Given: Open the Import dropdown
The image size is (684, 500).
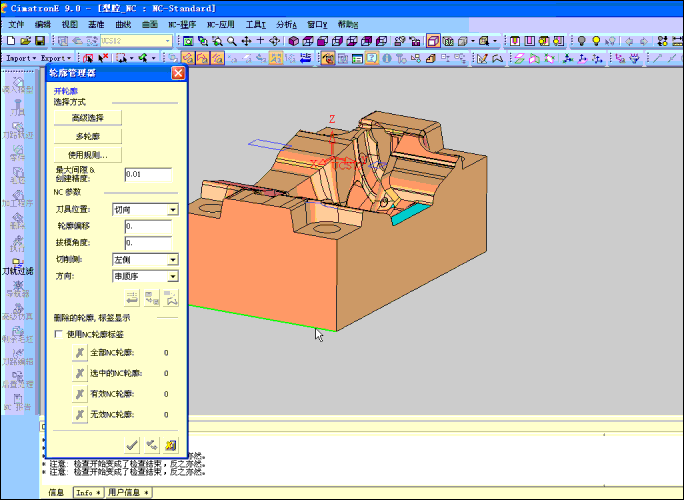Looking at the screenshot, I should 21,58.
